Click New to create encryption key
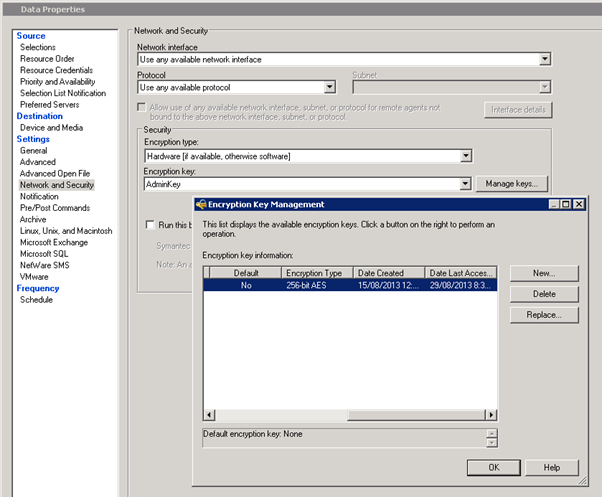The width and height of the screenshot is (602, 497). tap(543, 273)
